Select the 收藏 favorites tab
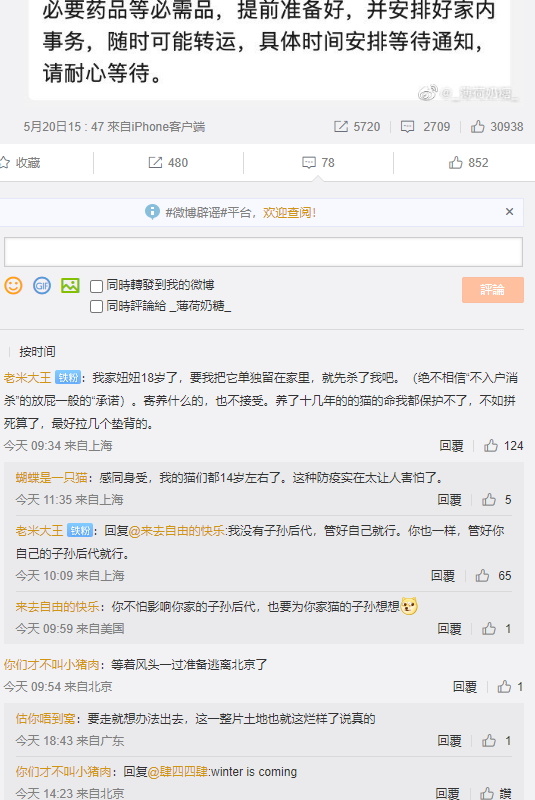The width and height of the screenshot is (535, 800). pyautogui.click(x=20, y=163)
